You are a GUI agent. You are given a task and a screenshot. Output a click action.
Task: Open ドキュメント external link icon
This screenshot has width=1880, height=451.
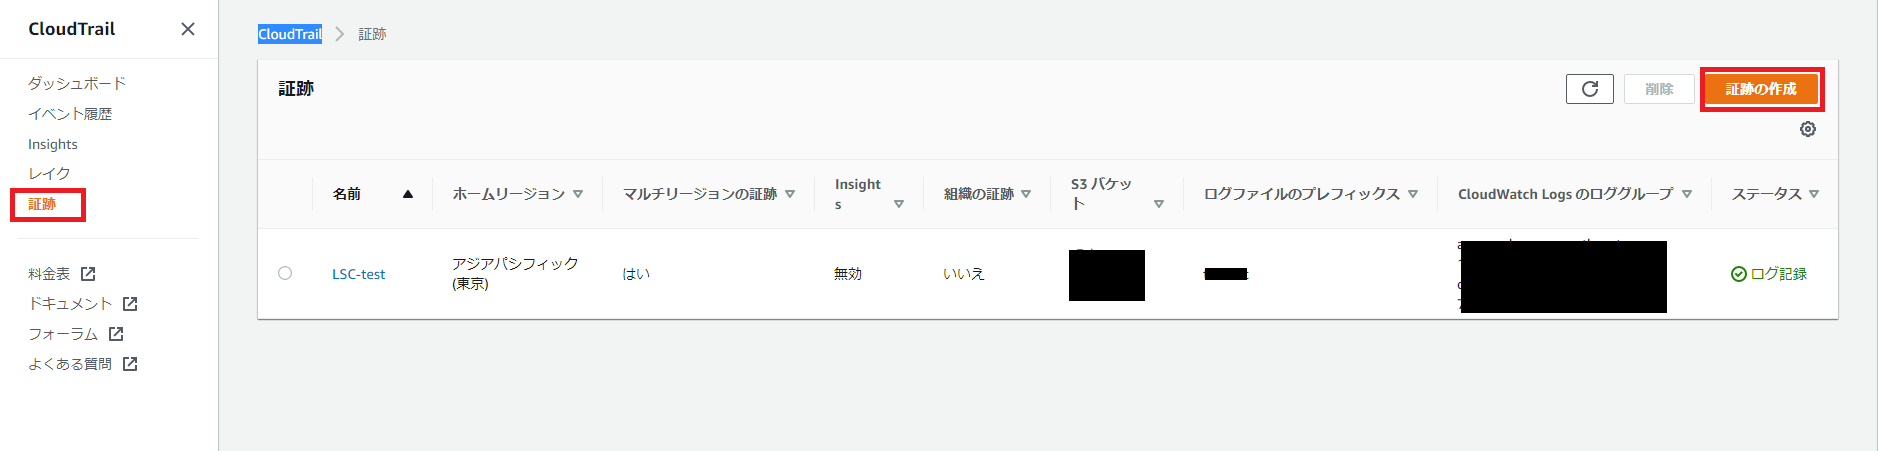[130, 304]
